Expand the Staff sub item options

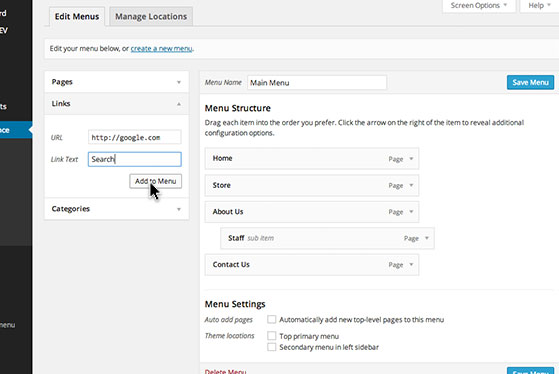click(x=427, y=238)
